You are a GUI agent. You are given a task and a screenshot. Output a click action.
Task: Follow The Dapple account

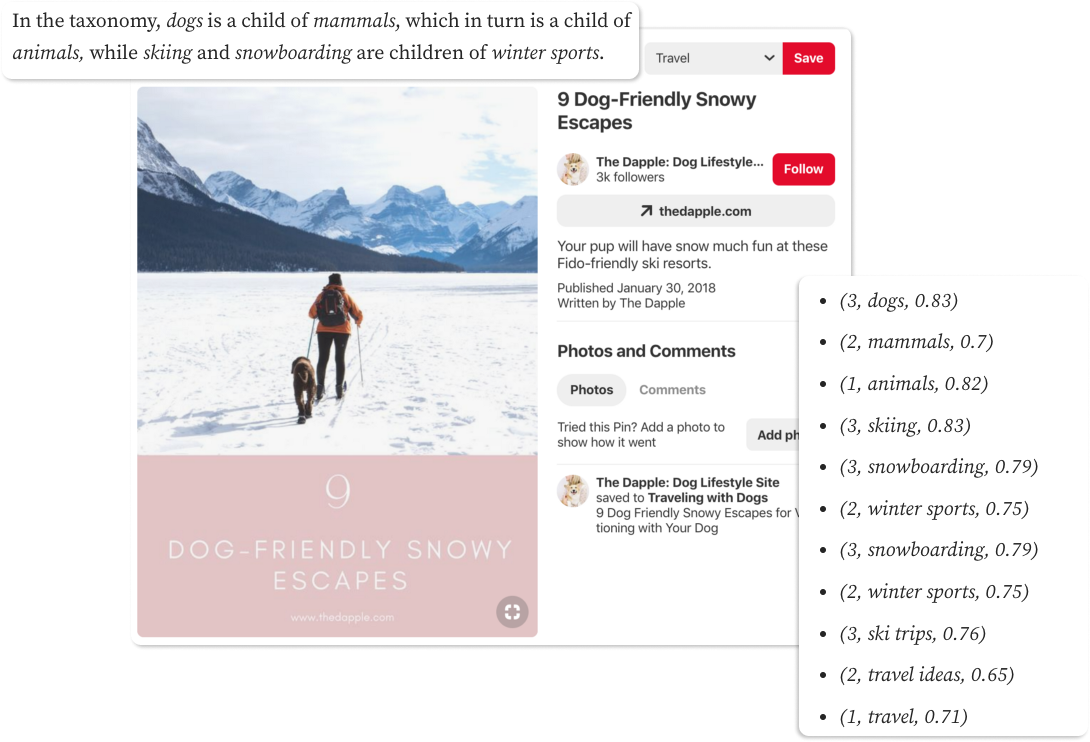pyautogui.click(x=804, y=169)
